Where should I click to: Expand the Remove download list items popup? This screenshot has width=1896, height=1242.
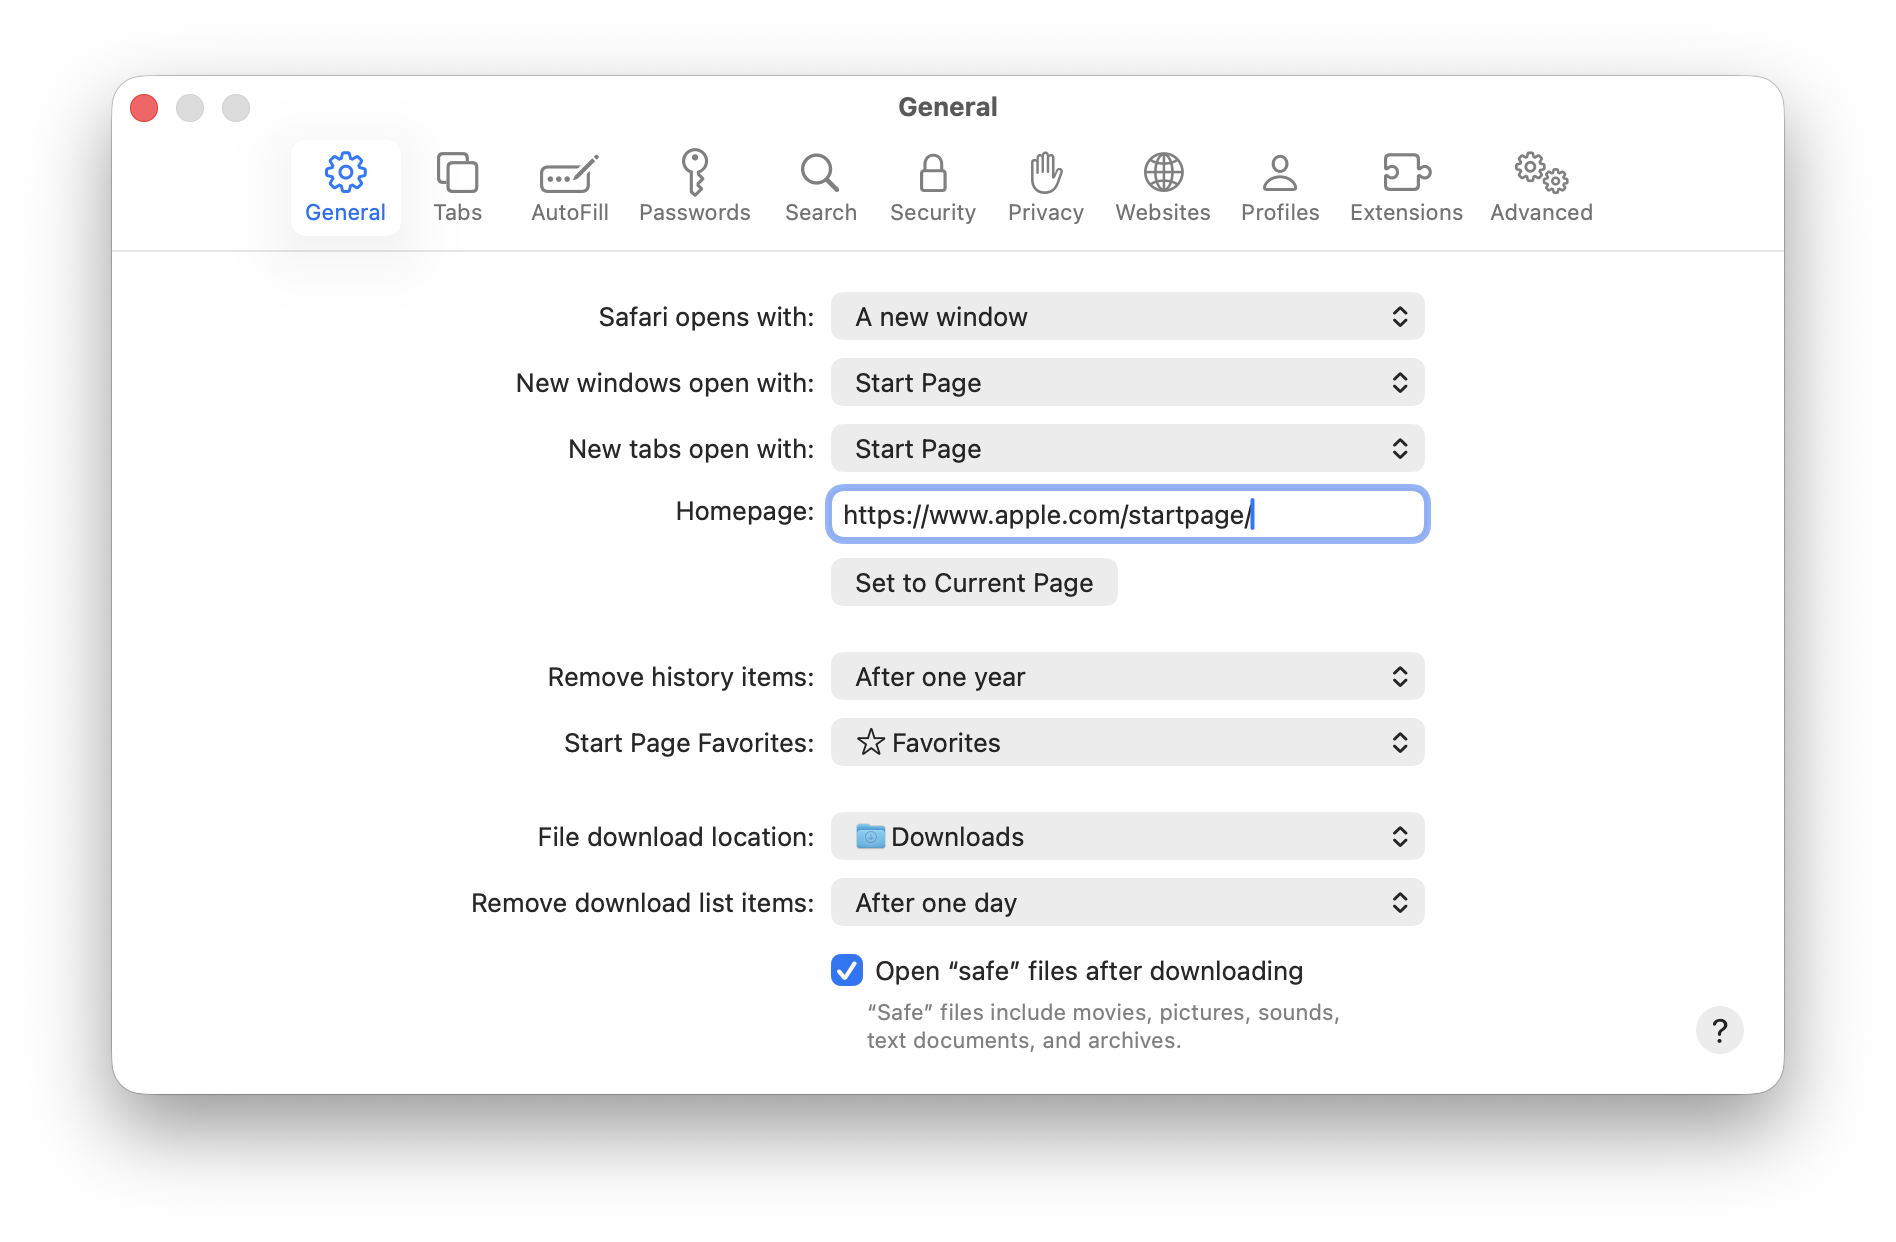point(1127,903)
